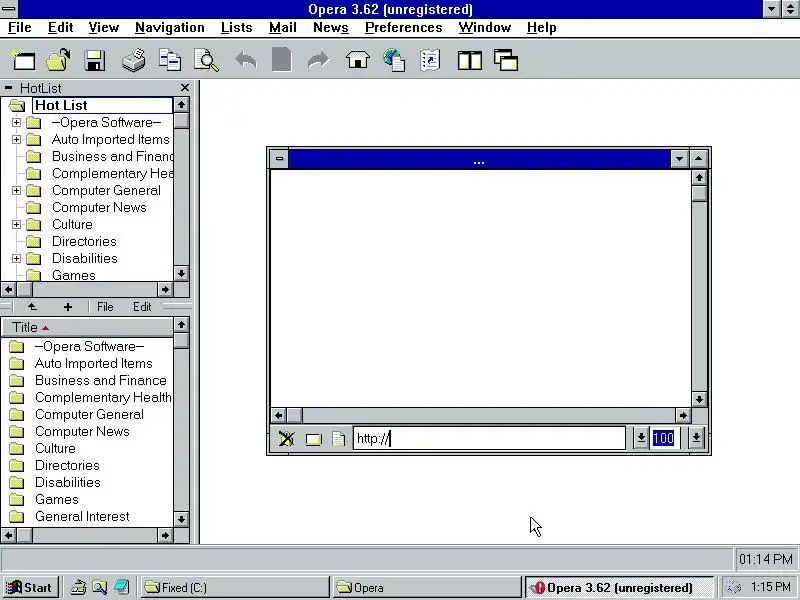Open the zoom percentage dropdown arrow
This screenshot has width=800, height=600.
click(x=696, y=438)
